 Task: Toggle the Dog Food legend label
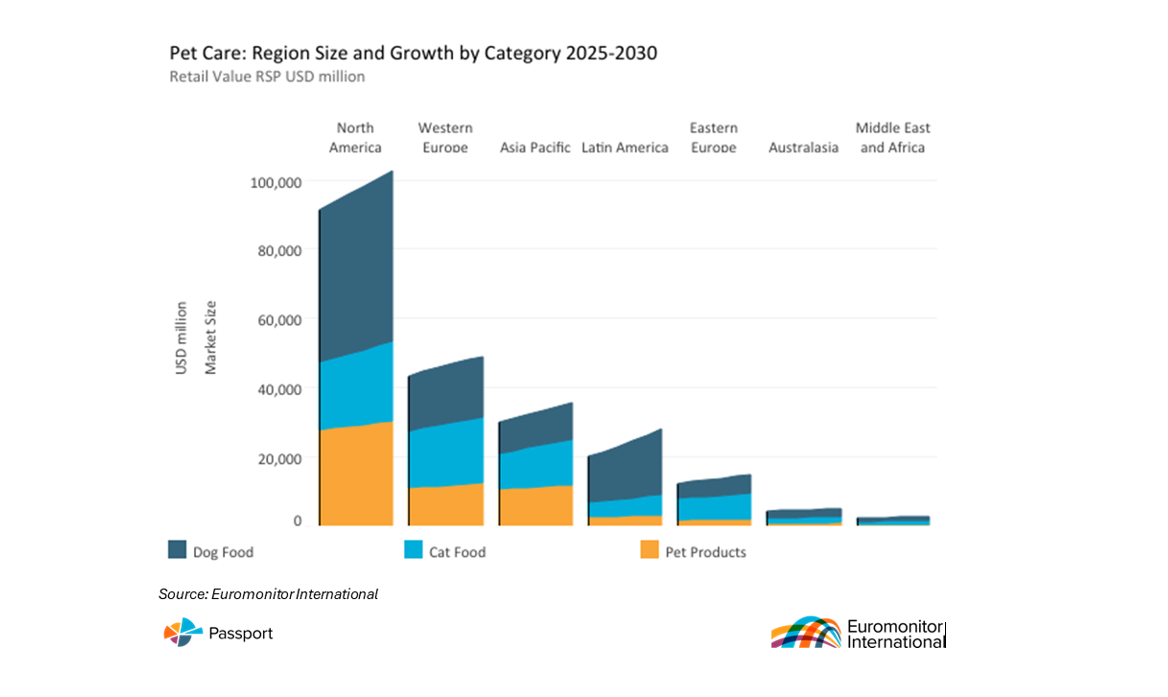224,552
